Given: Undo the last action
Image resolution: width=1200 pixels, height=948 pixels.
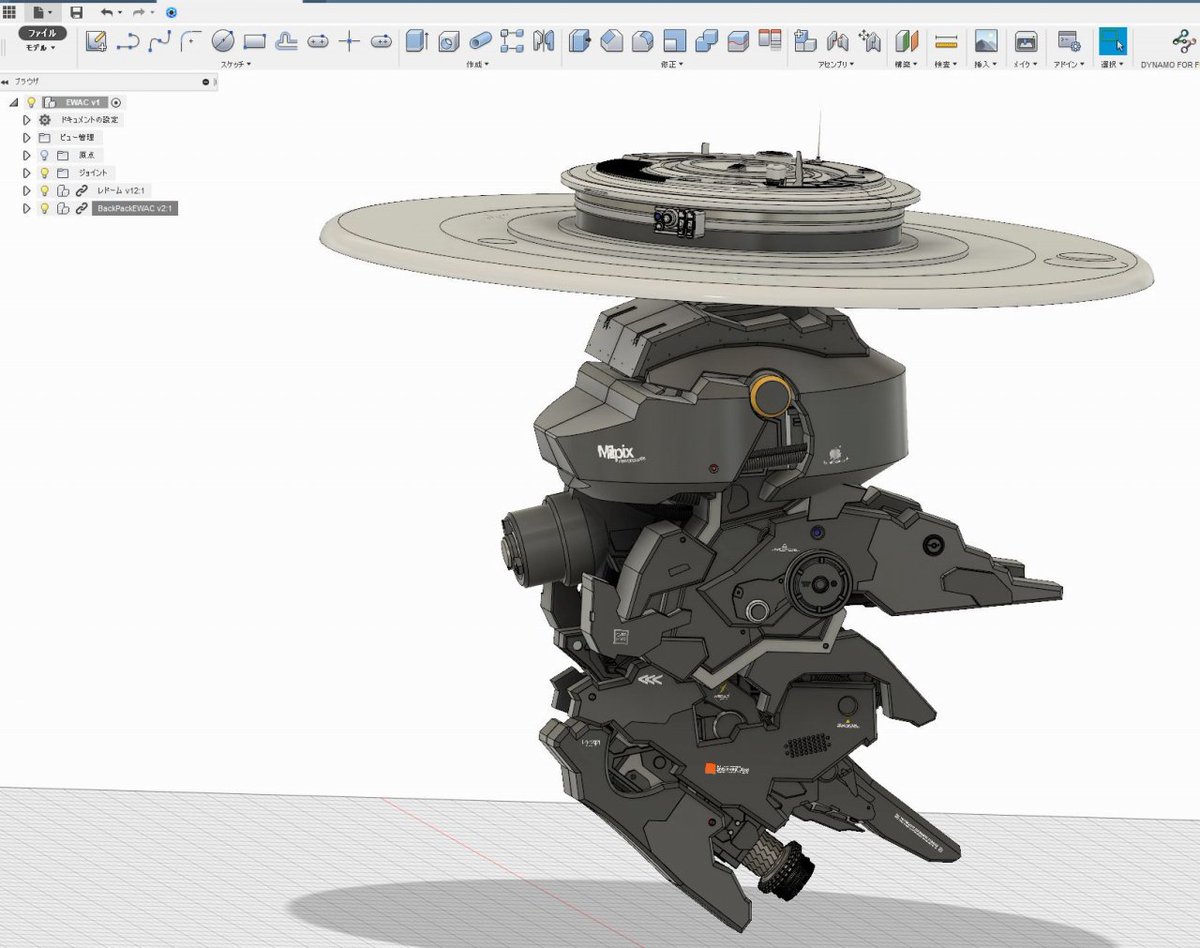Looking at the screenshot, I should pos(106,12).
